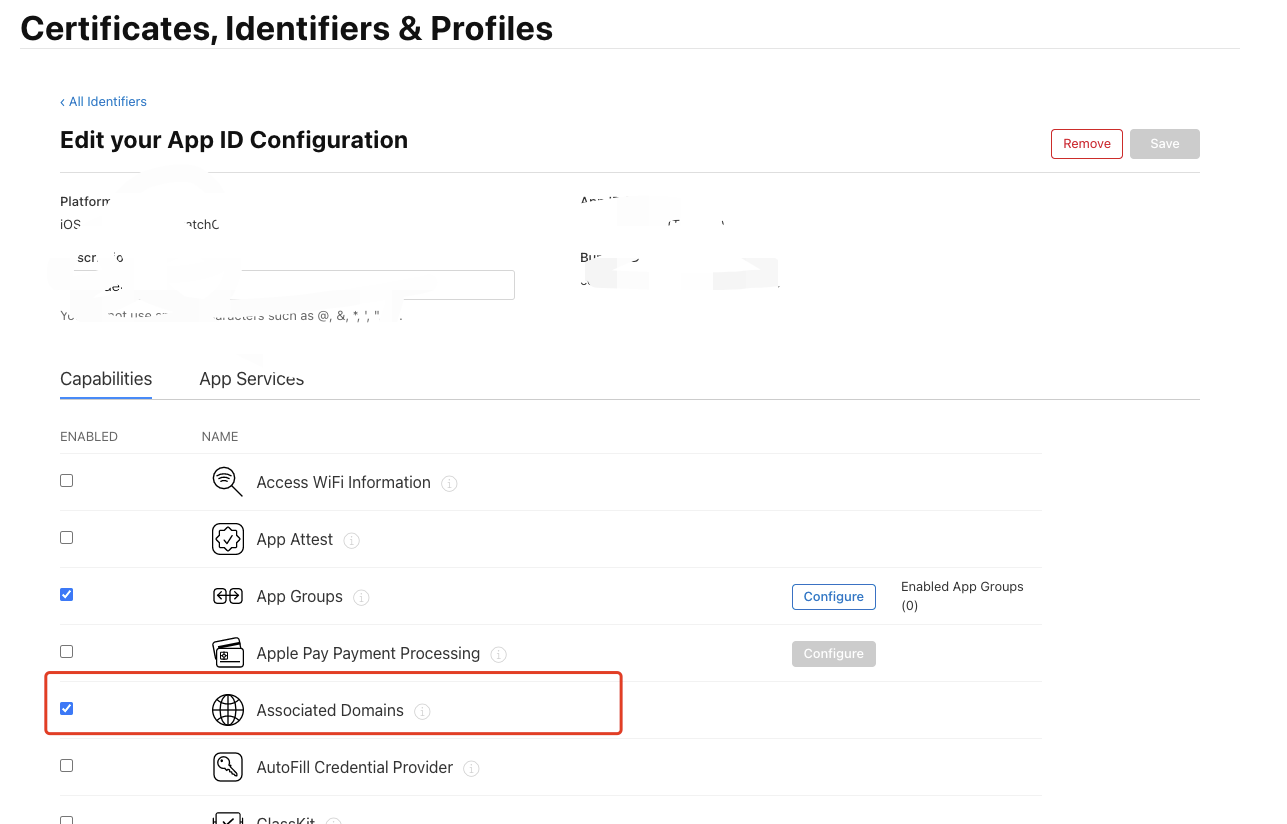1287x824 pixels.
Task: Show info for Associated Domains
Action: [x=423, y=712]
